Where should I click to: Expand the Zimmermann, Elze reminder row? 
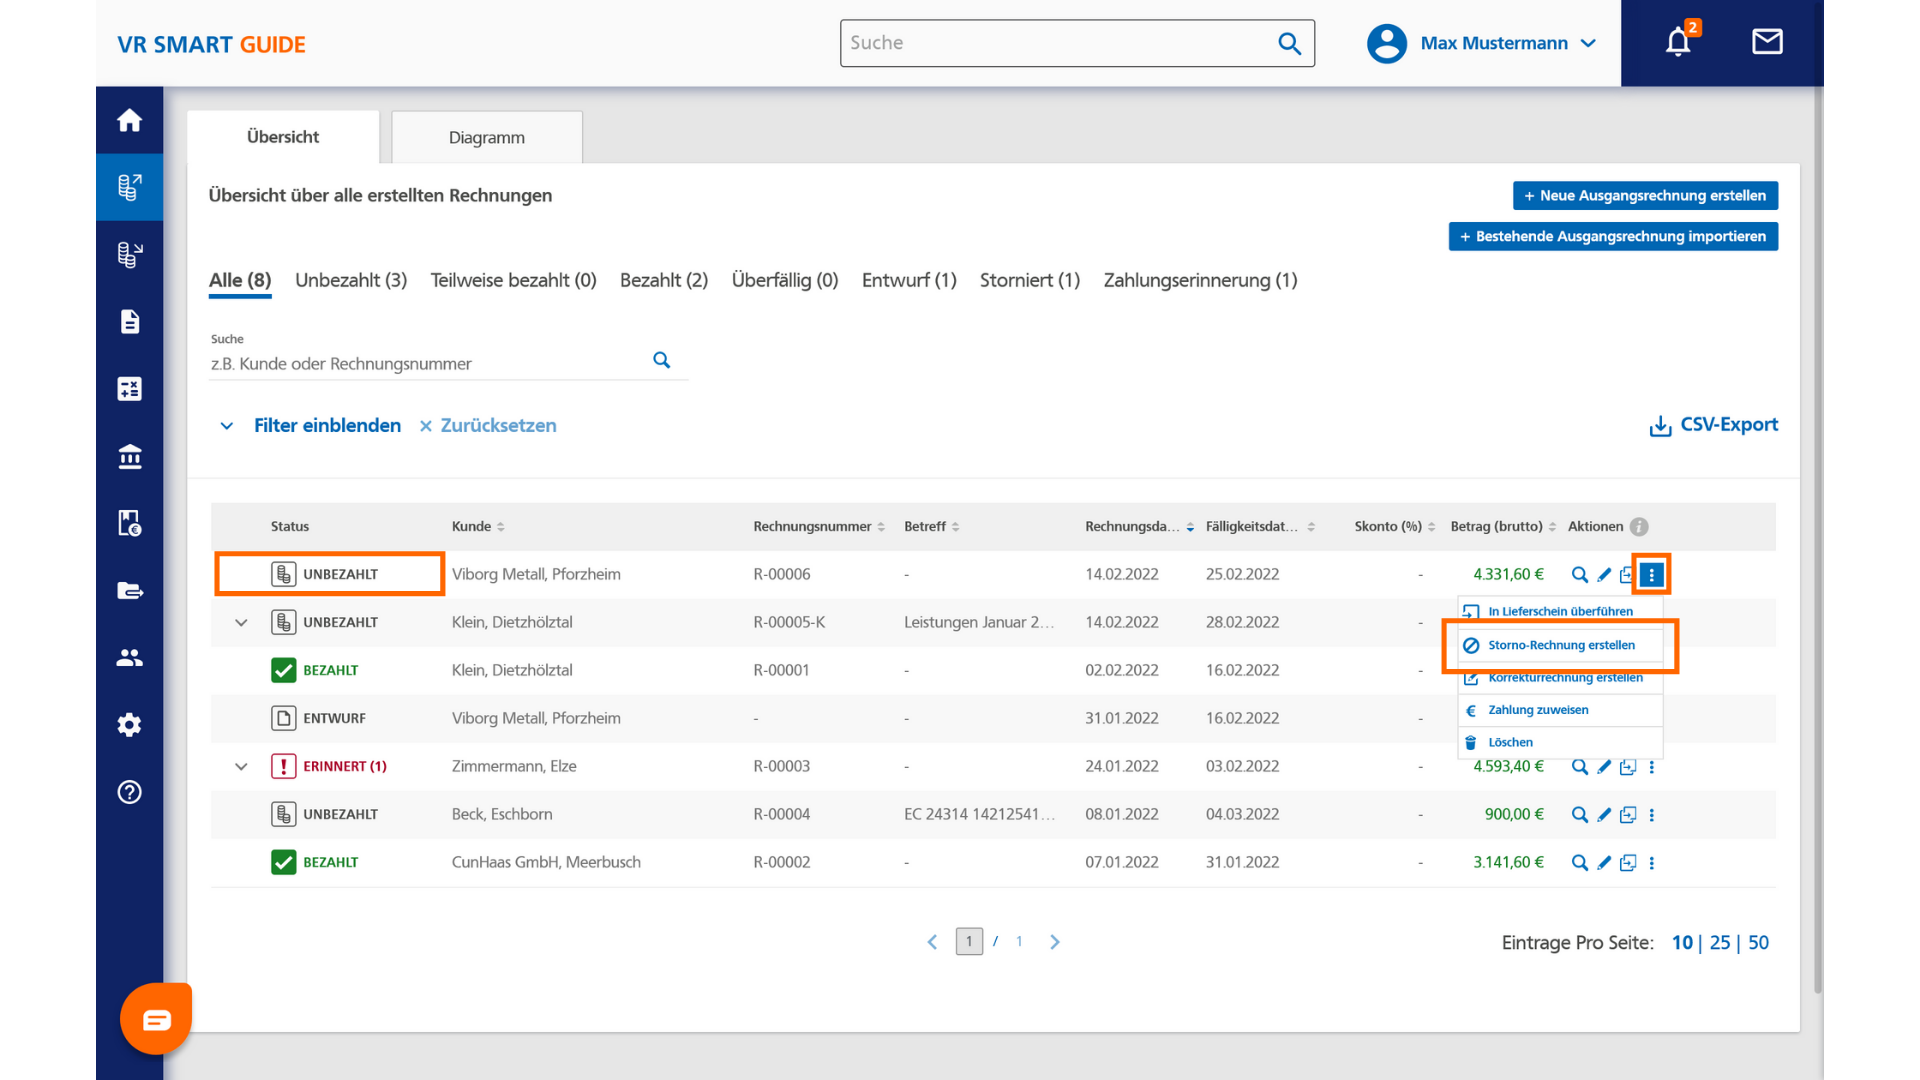241,766
